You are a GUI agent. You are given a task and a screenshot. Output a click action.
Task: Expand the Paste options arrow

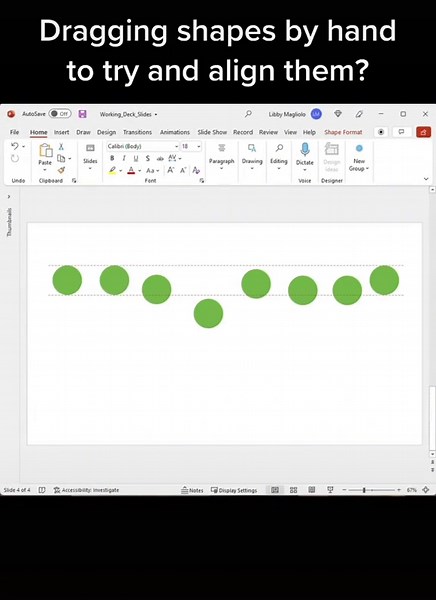pyautogui.click(x=45, y=170)
